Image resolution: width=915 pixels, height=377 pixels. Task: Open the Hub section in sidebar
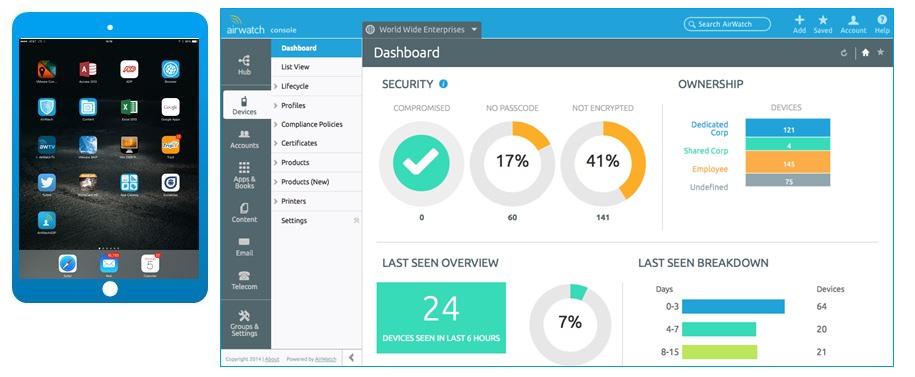(245, 65)
